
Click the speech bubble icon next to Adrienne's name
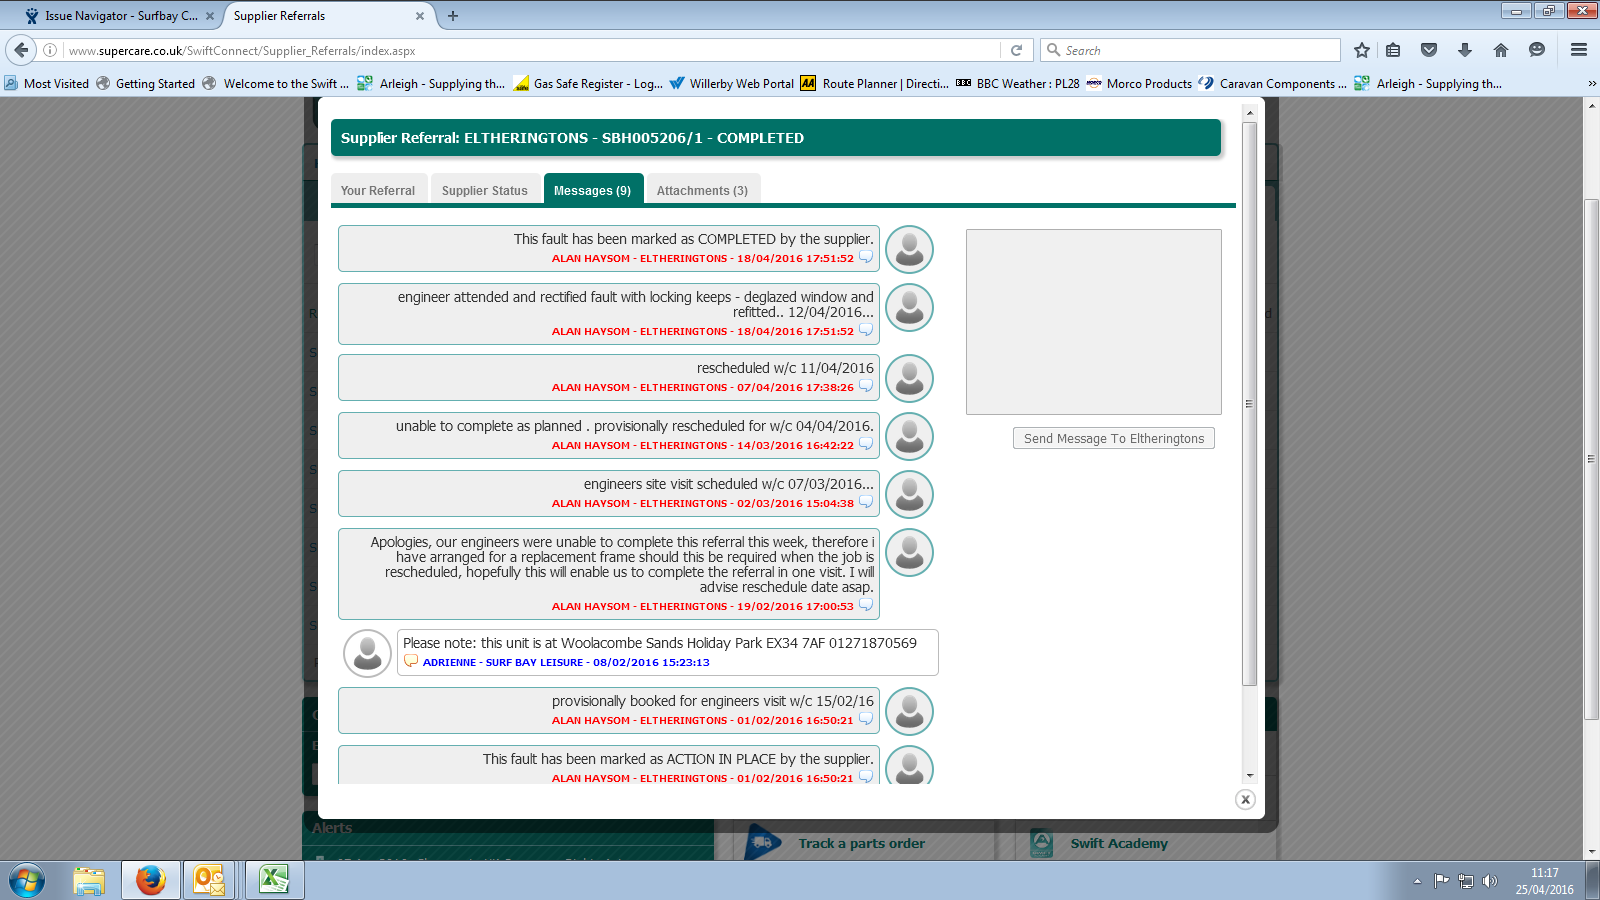411,661
